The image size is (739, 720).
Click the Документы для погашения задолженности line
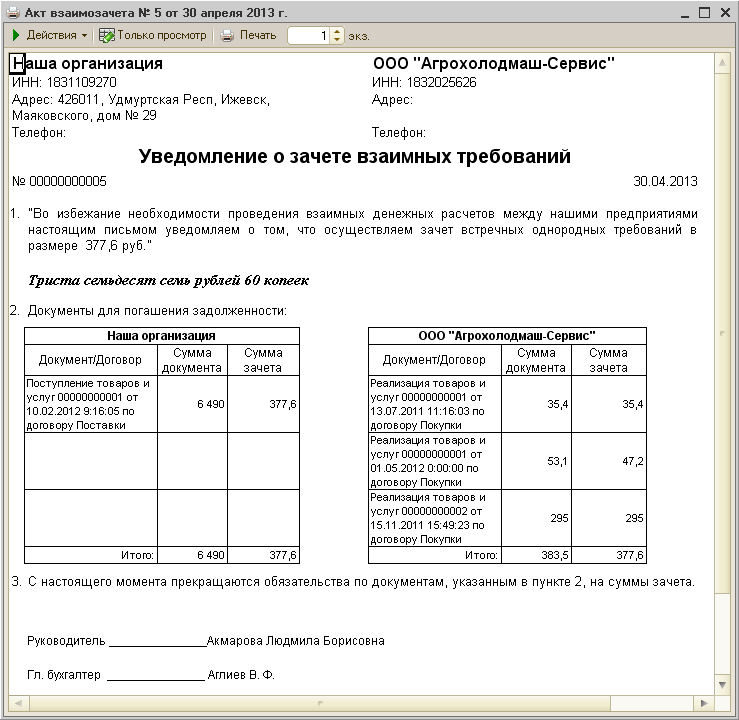157,311
